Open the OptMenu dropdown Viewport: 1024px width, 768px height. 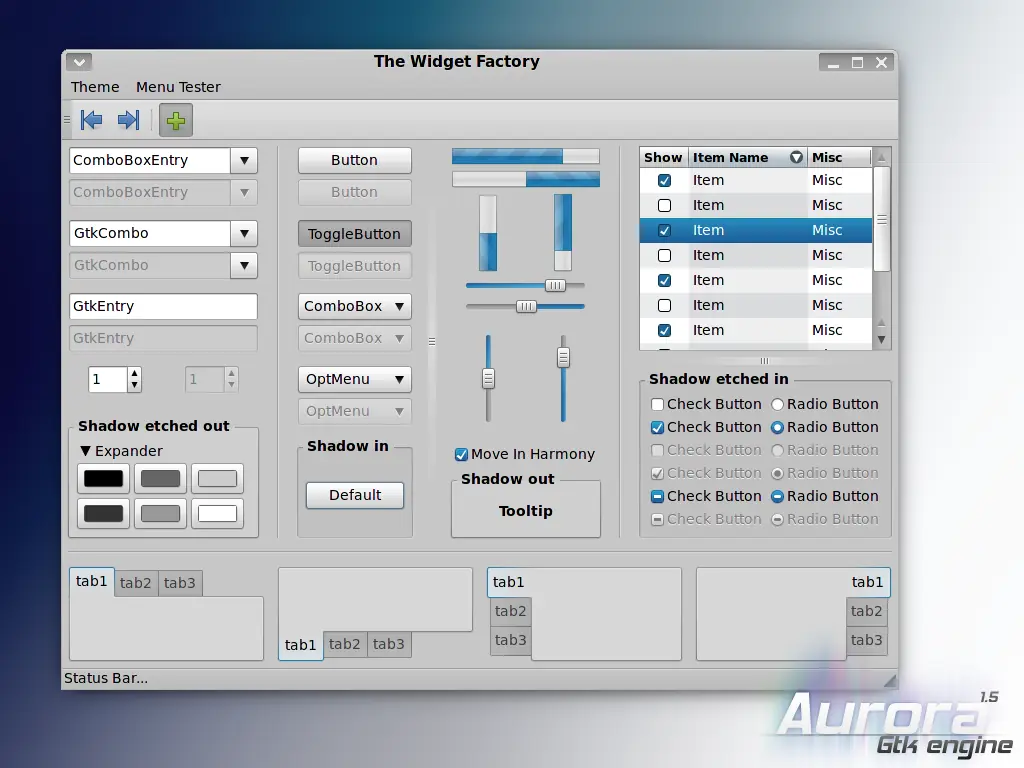[x=355, y=379]
